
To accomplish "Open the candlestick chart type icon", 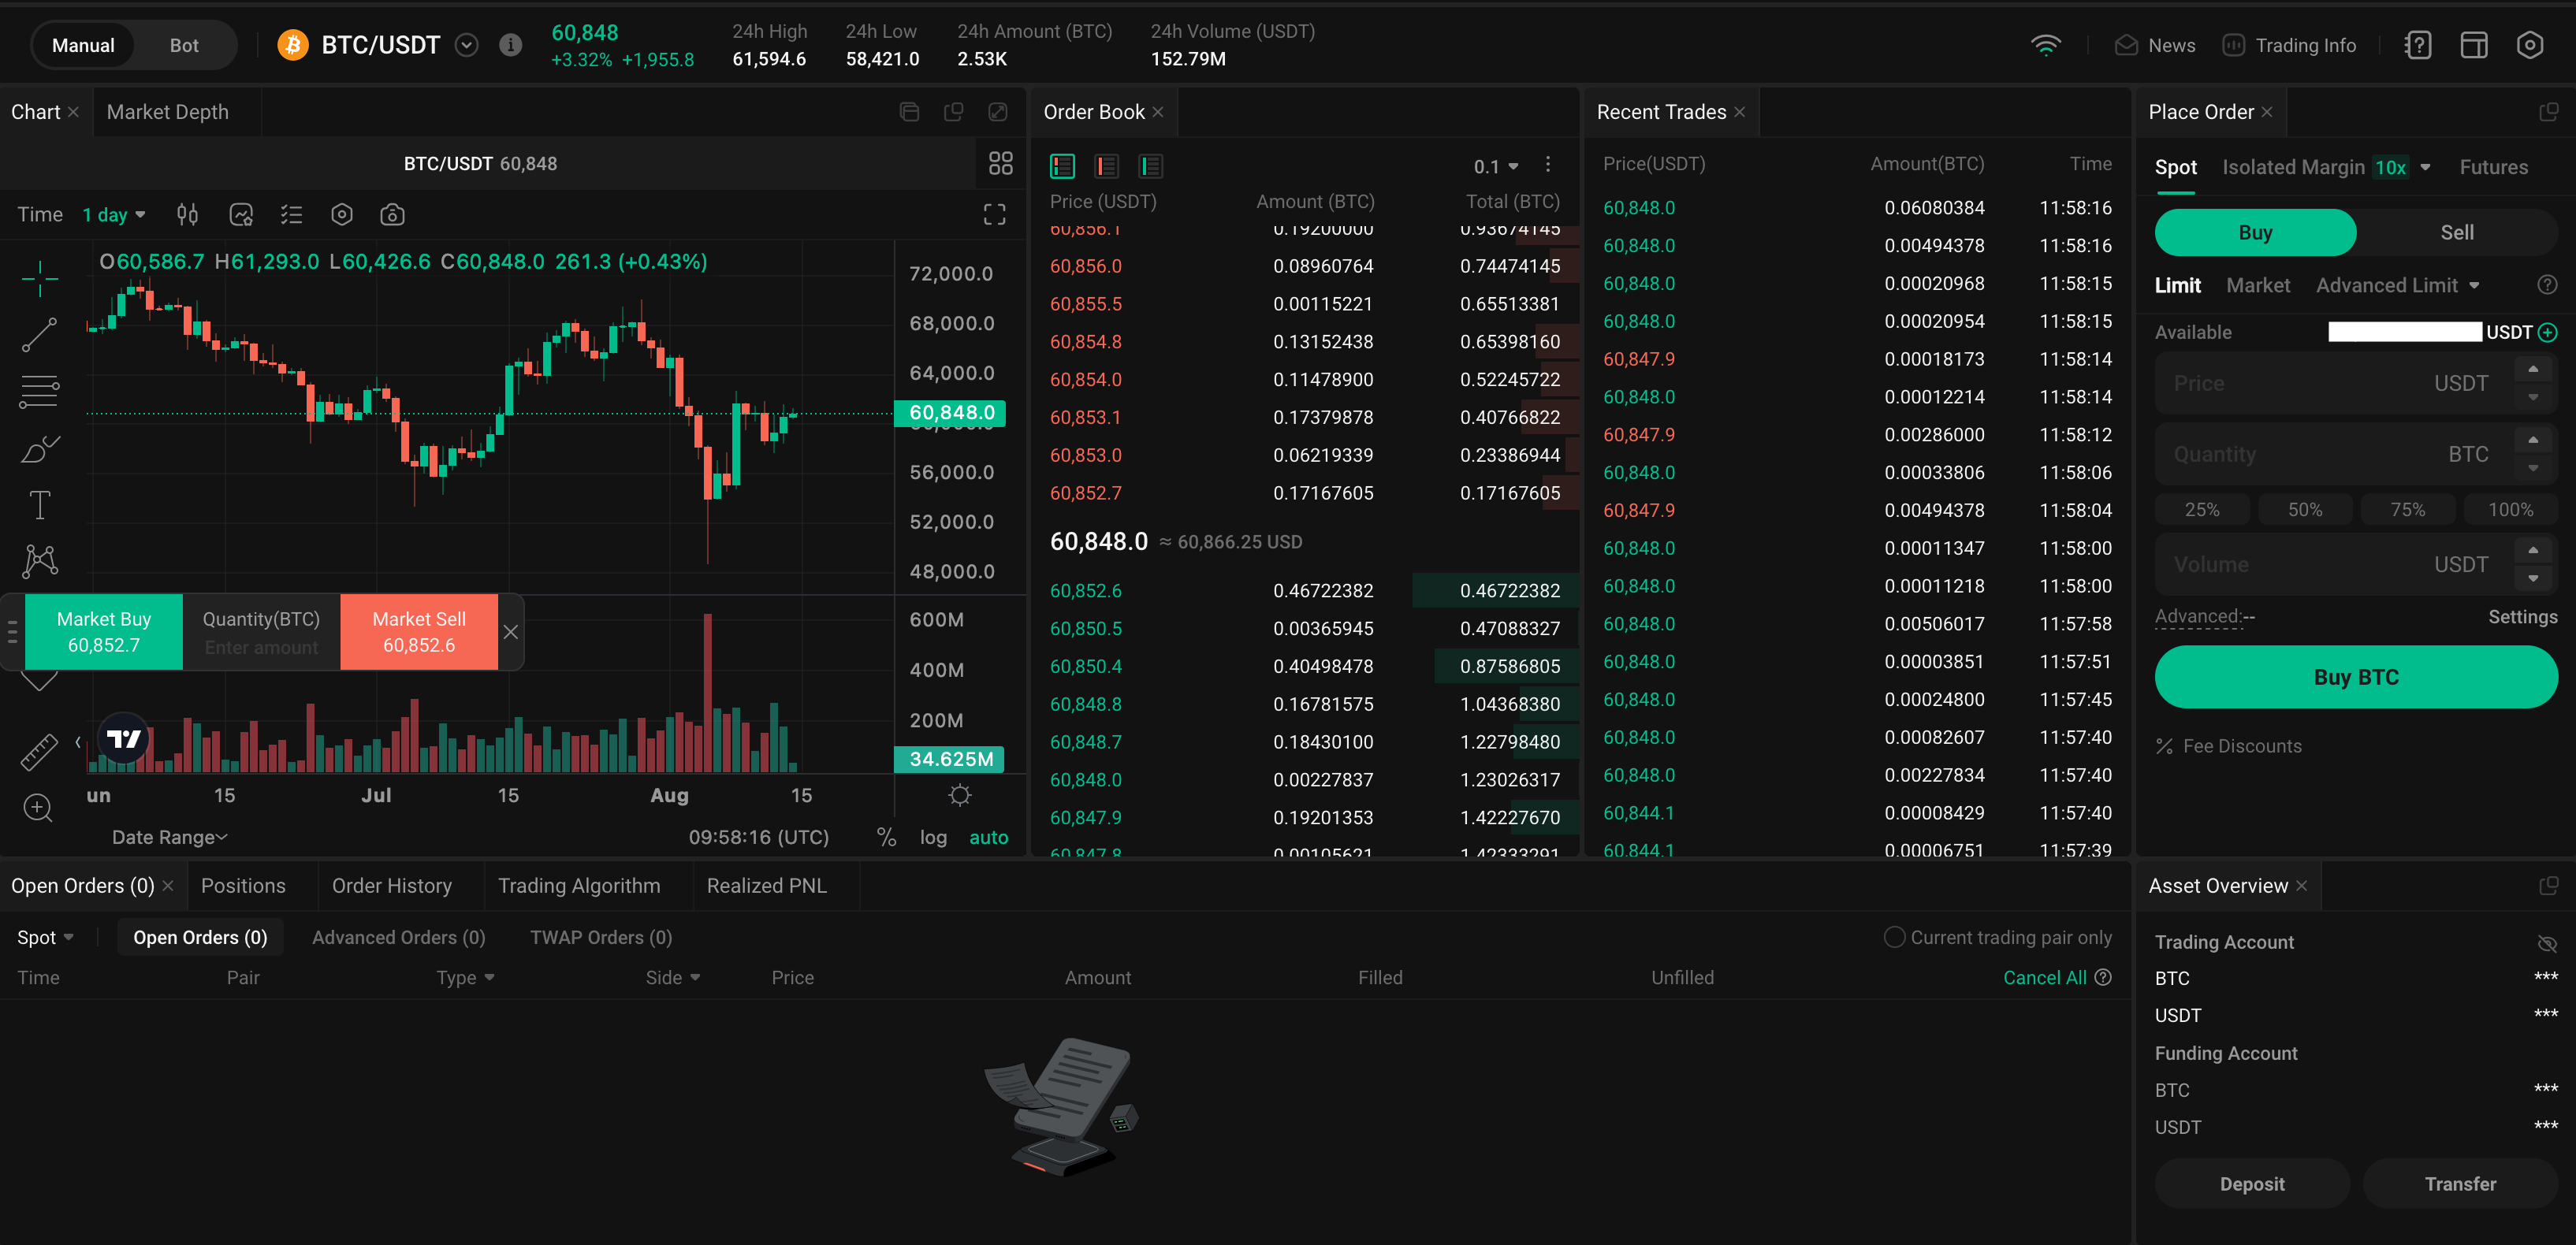I will pyautogui.click(x=187, y=214).
